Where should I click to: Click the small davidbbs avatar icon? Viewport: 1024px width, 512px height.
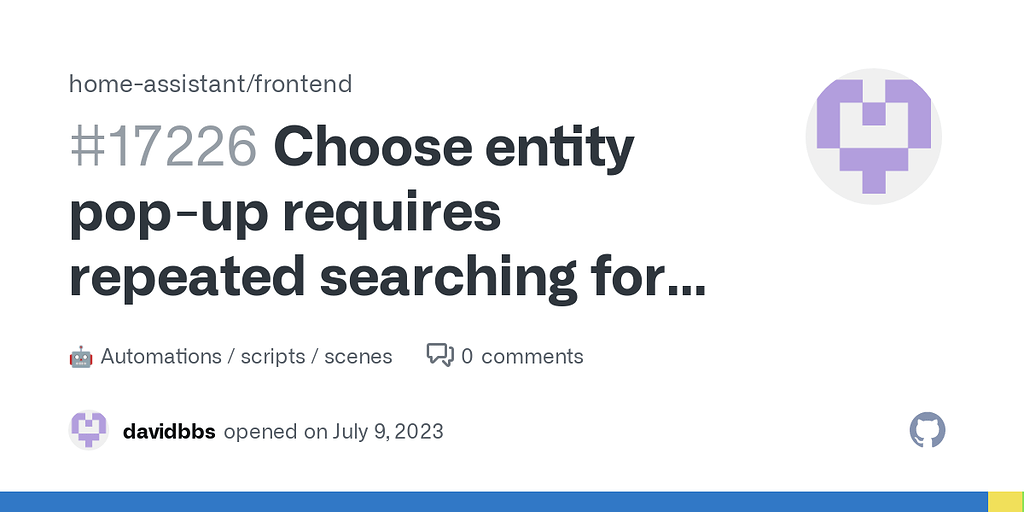coord(89,431)
